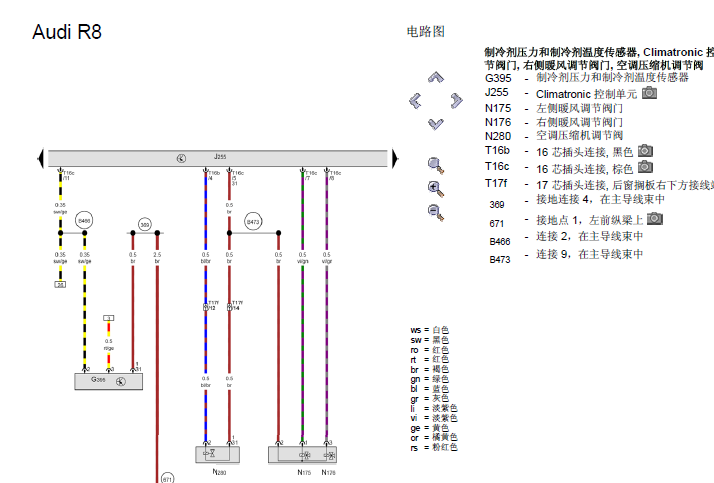The height and width of the screenshot is (483, 714).
Task: Click the black right arrow beside J255 bar
Action: point(395,158)
